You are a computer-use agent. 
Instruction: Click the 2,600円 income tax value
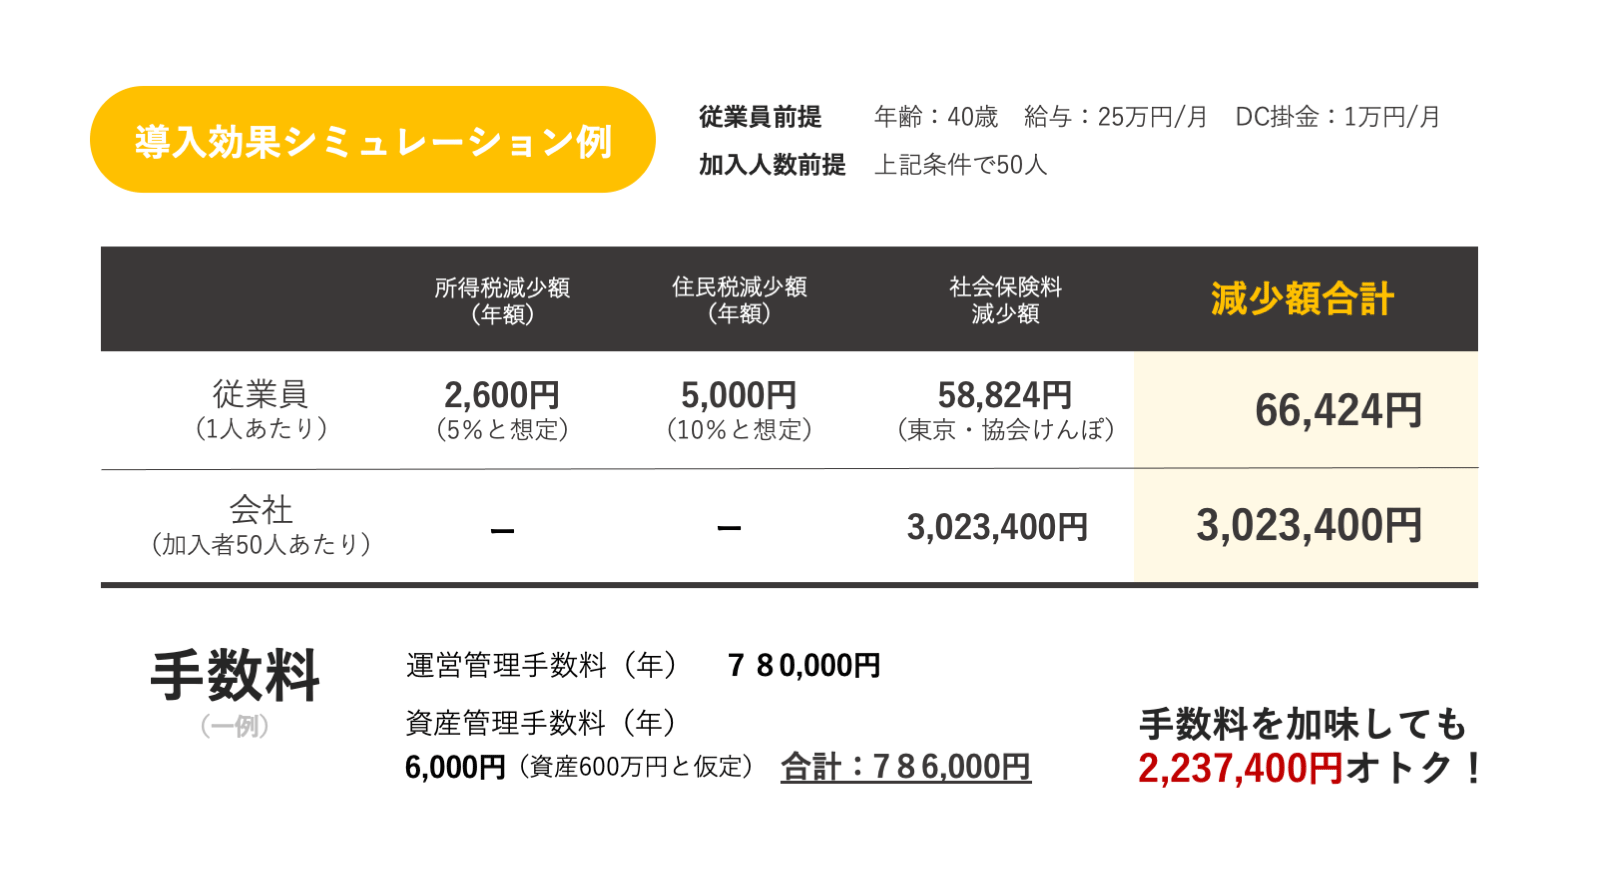pos(502,395)
